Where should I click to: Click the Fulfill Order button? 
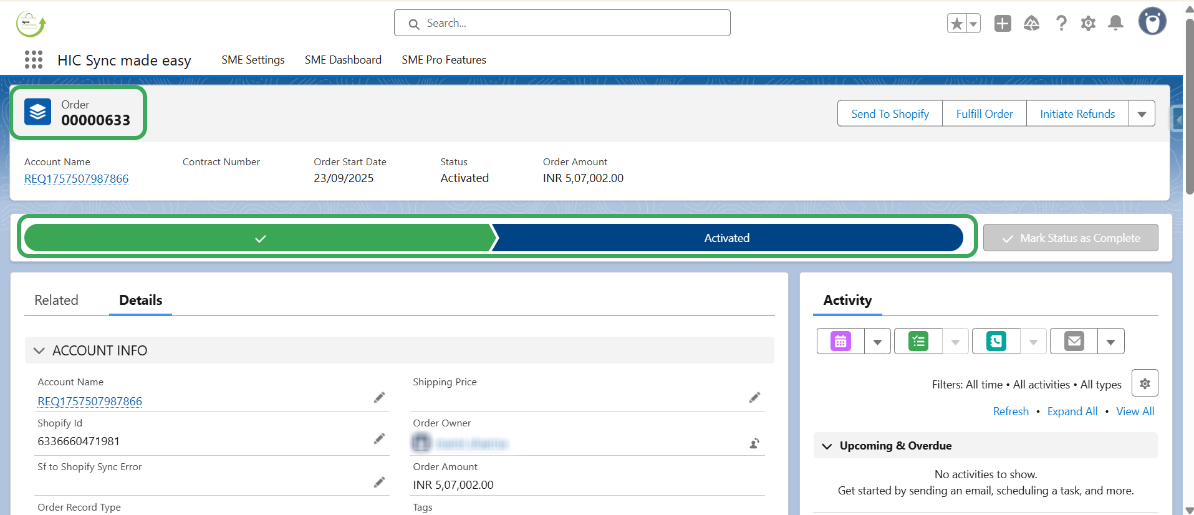[985, 114]
